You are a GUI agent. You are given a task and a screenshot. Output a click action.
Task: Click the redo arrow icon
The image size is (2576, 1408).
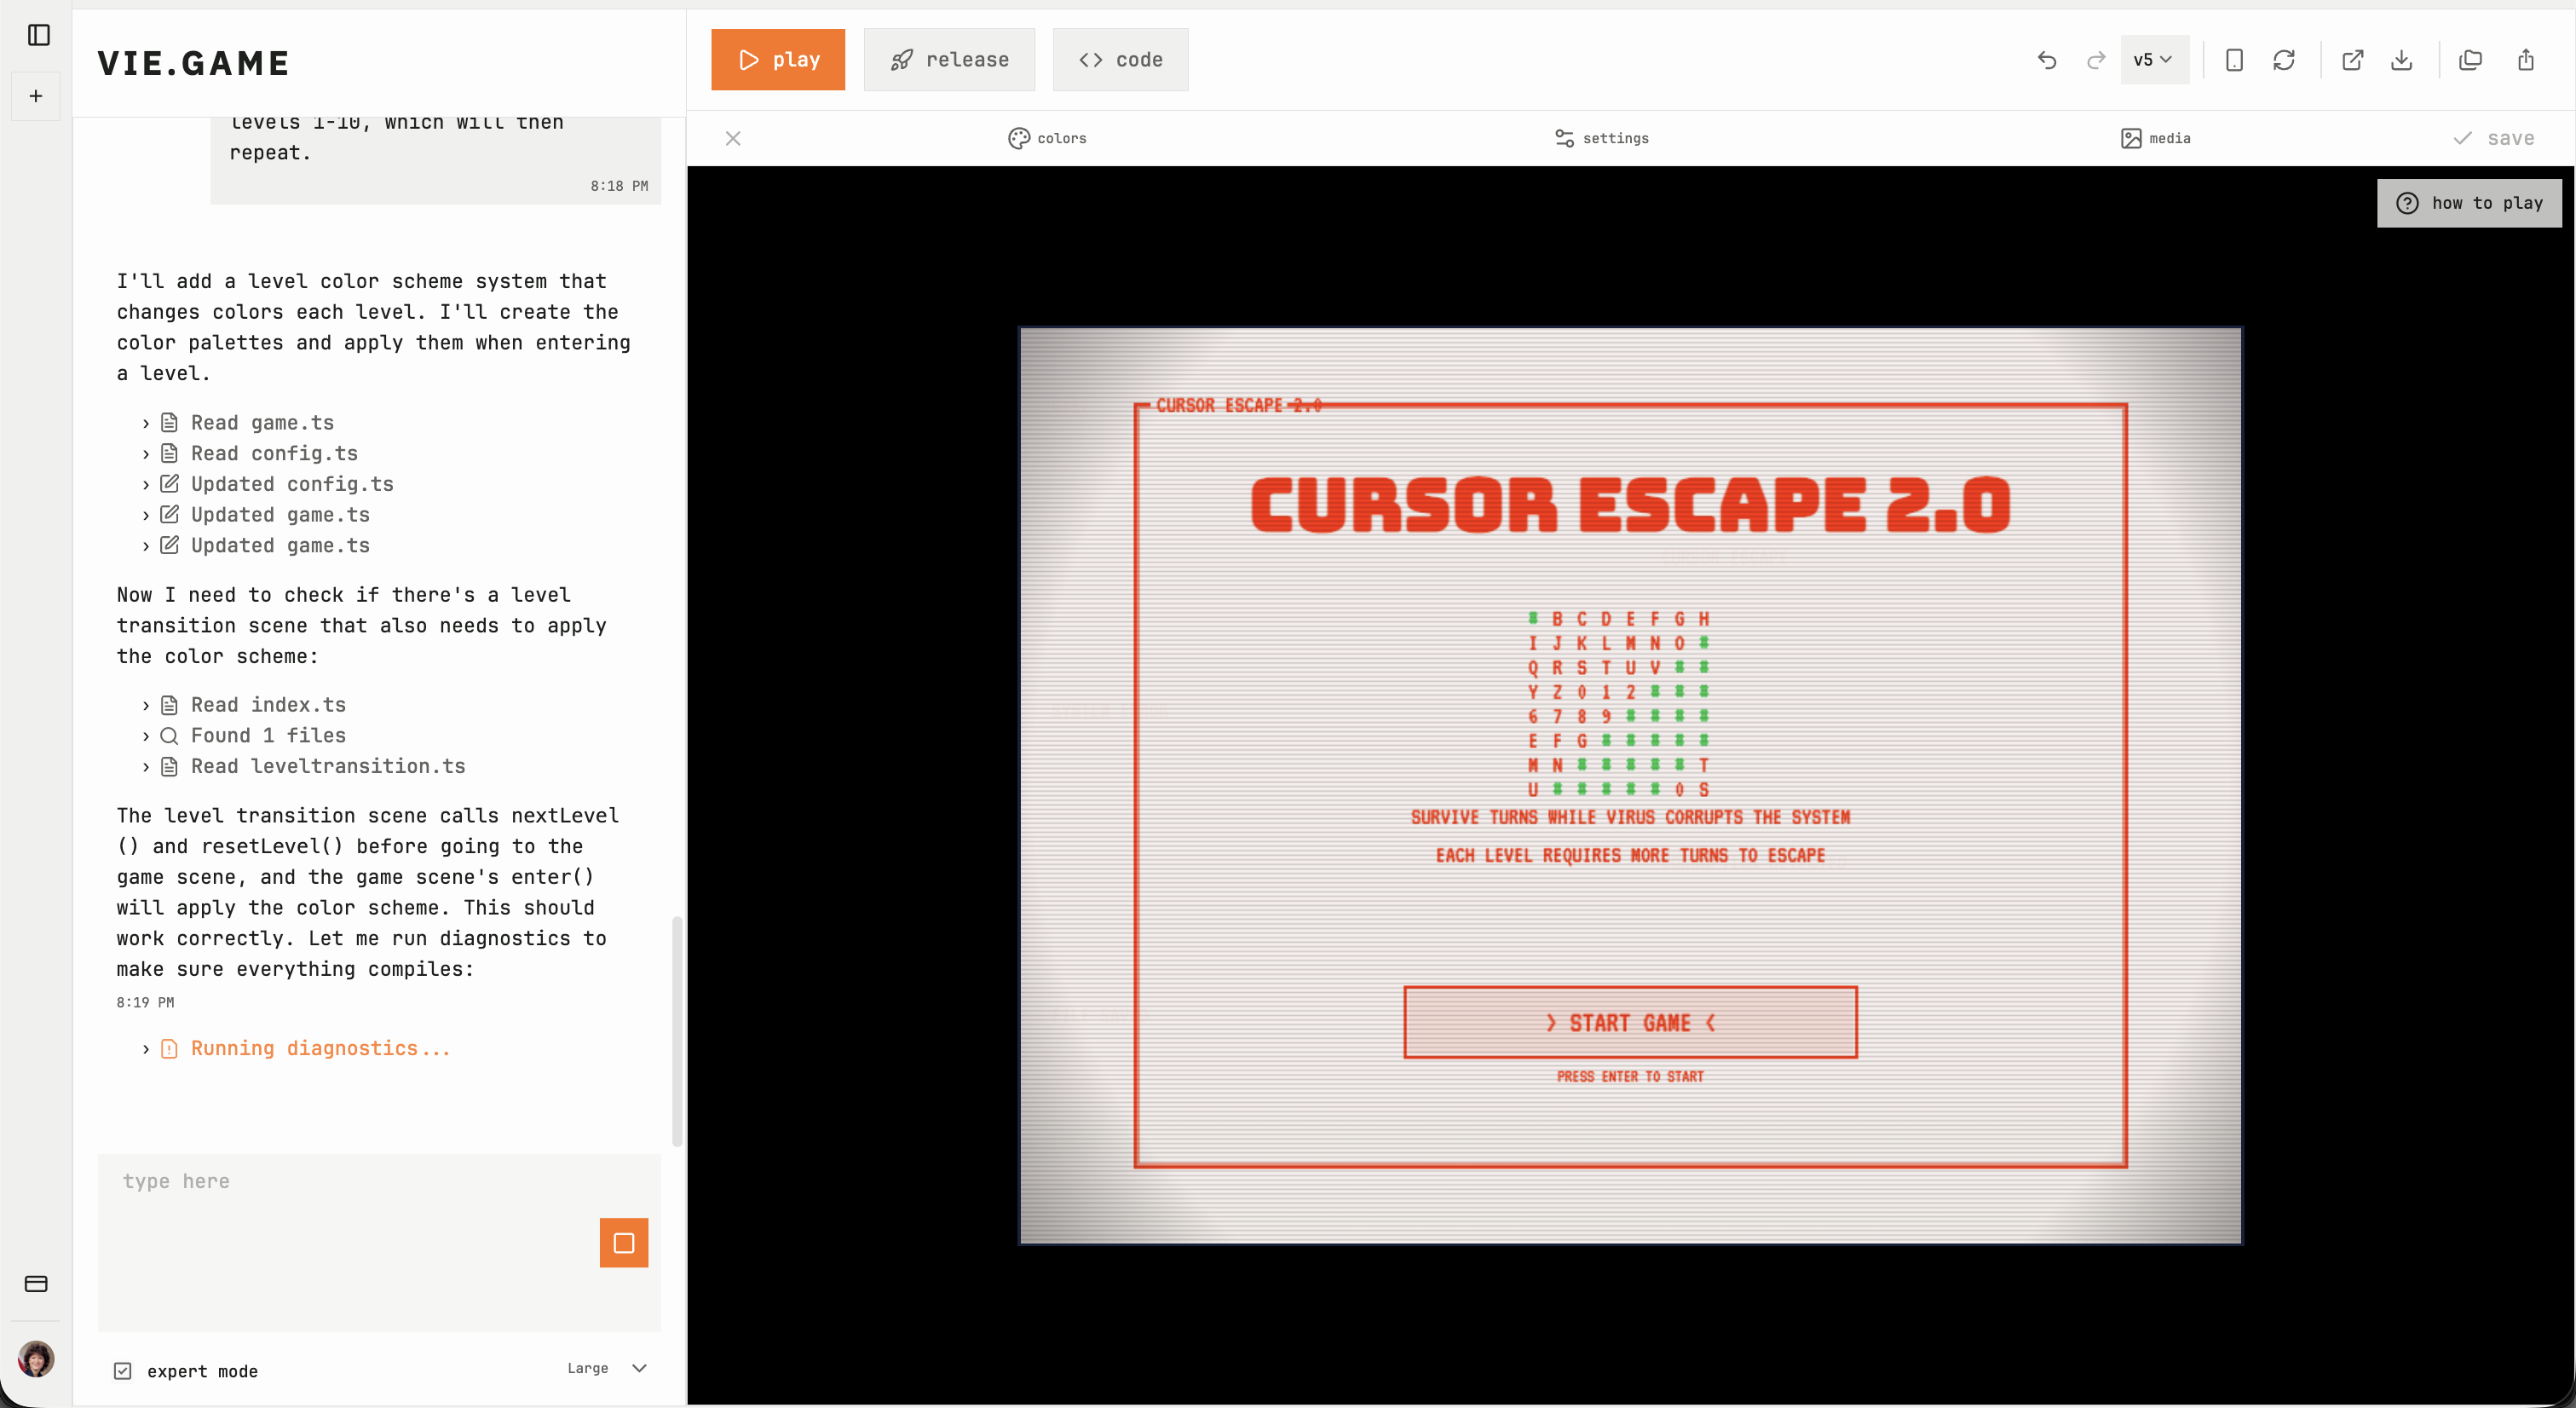coord(2096,60)
